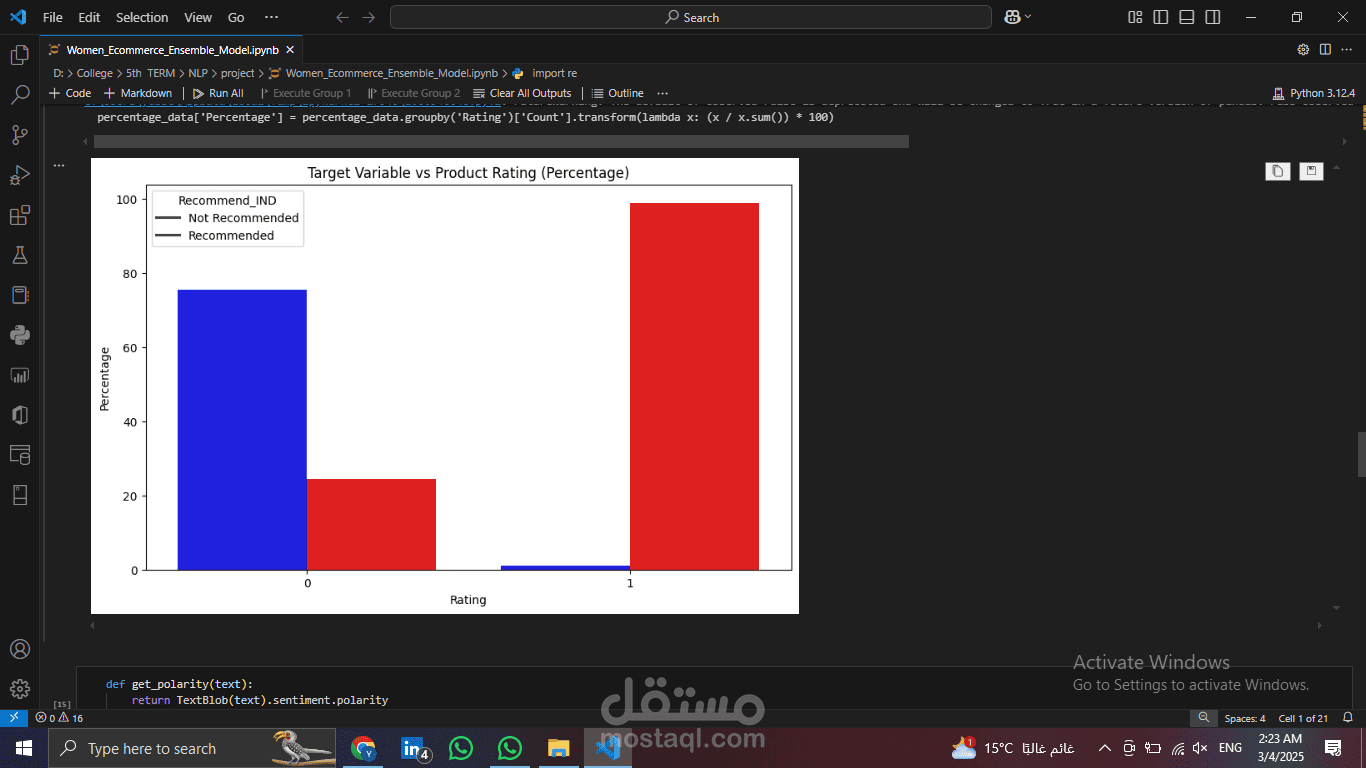Viewport: 1366px width, 768px height.
Task: Open the Selection menu
Action: pos(142,17)
